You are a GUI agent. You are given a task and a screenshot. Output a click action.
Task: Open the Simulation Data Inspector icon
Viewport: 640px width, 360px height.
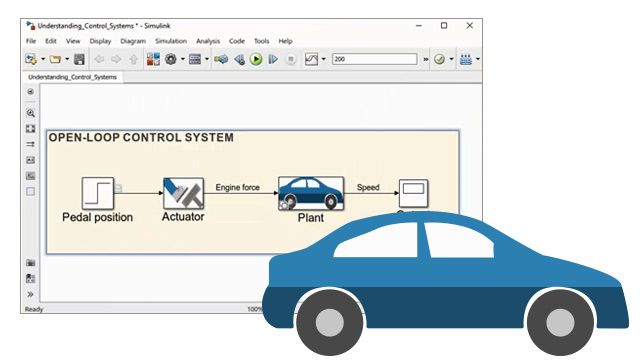pyautogui.click(x=311, y=60)
